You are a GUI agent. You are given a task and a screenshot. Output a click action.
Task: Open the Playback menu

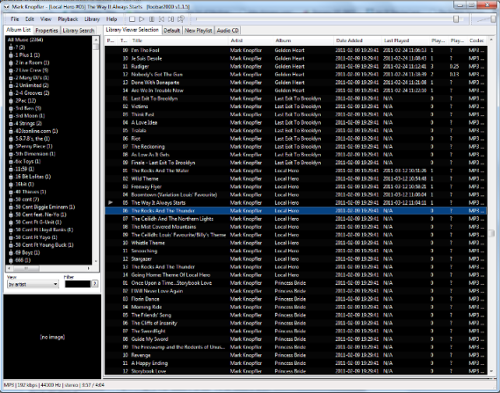tap(68, 19)
